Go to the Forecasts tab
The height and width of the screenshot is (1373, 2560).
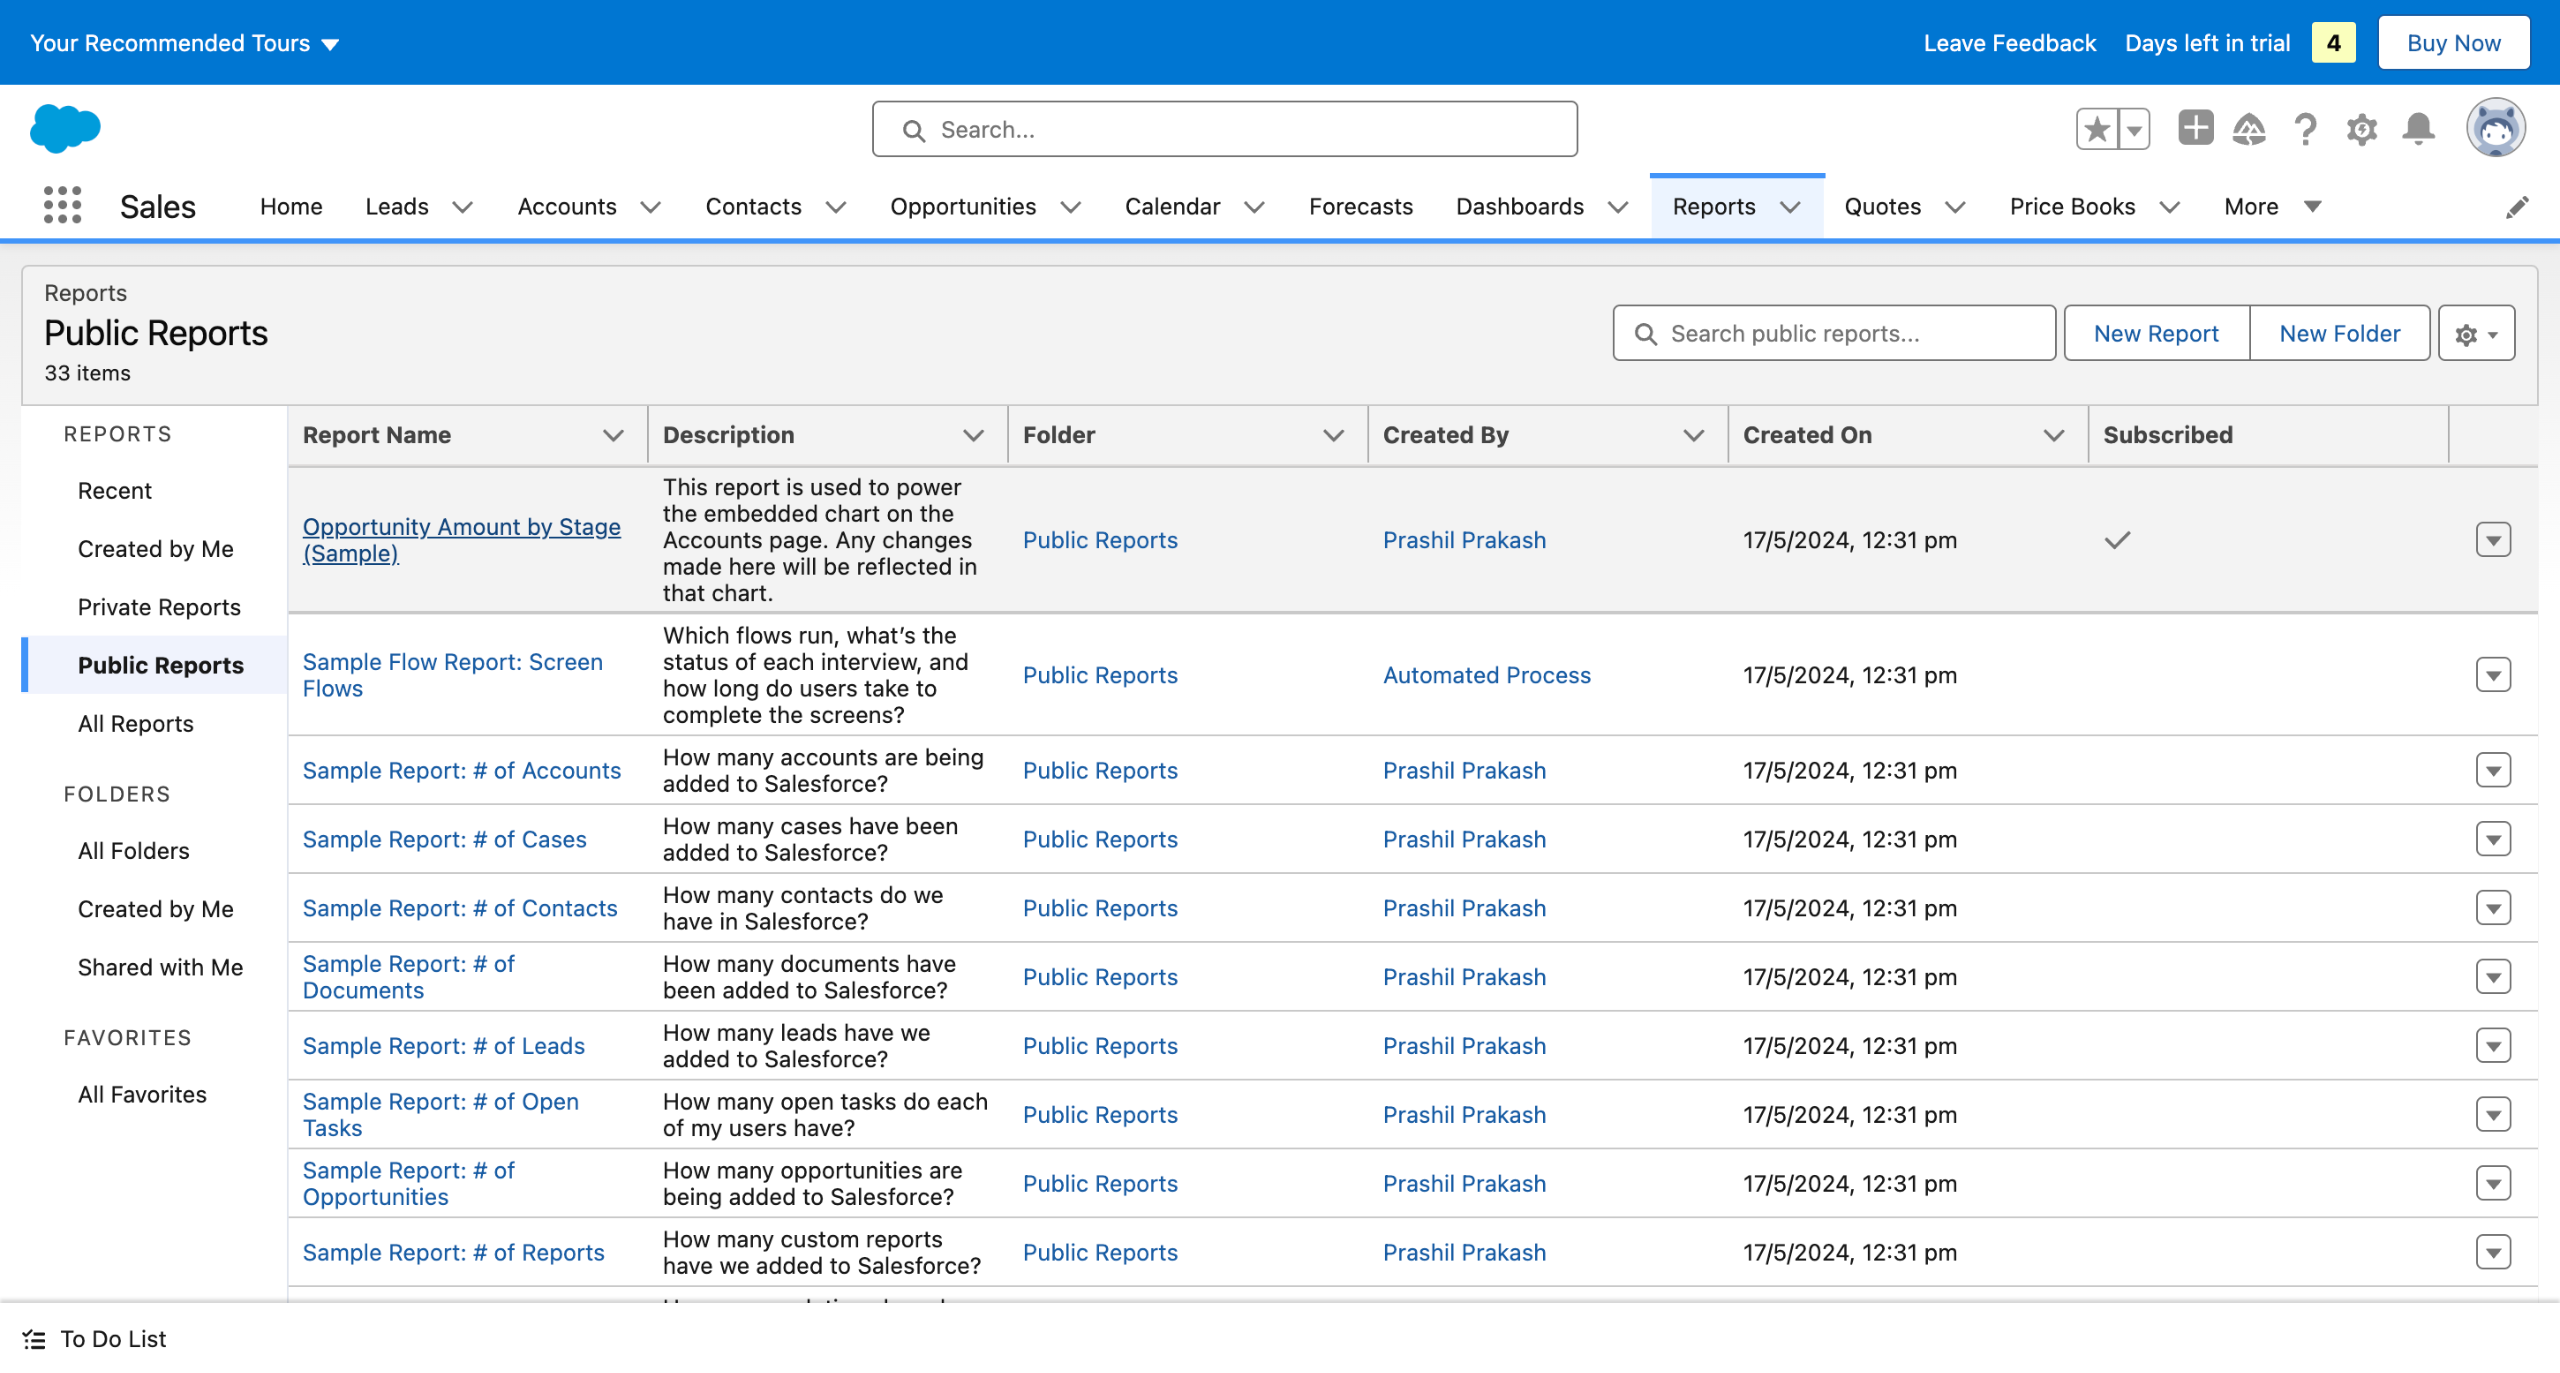pyautogui.click(x=1361, y=207)
